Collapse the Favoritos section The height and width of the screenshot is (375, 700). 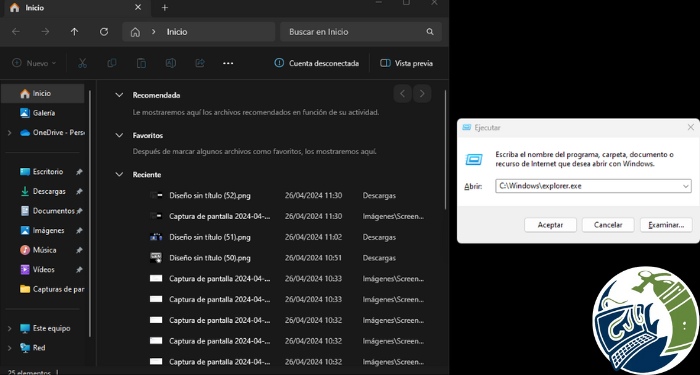coord(119,135)
